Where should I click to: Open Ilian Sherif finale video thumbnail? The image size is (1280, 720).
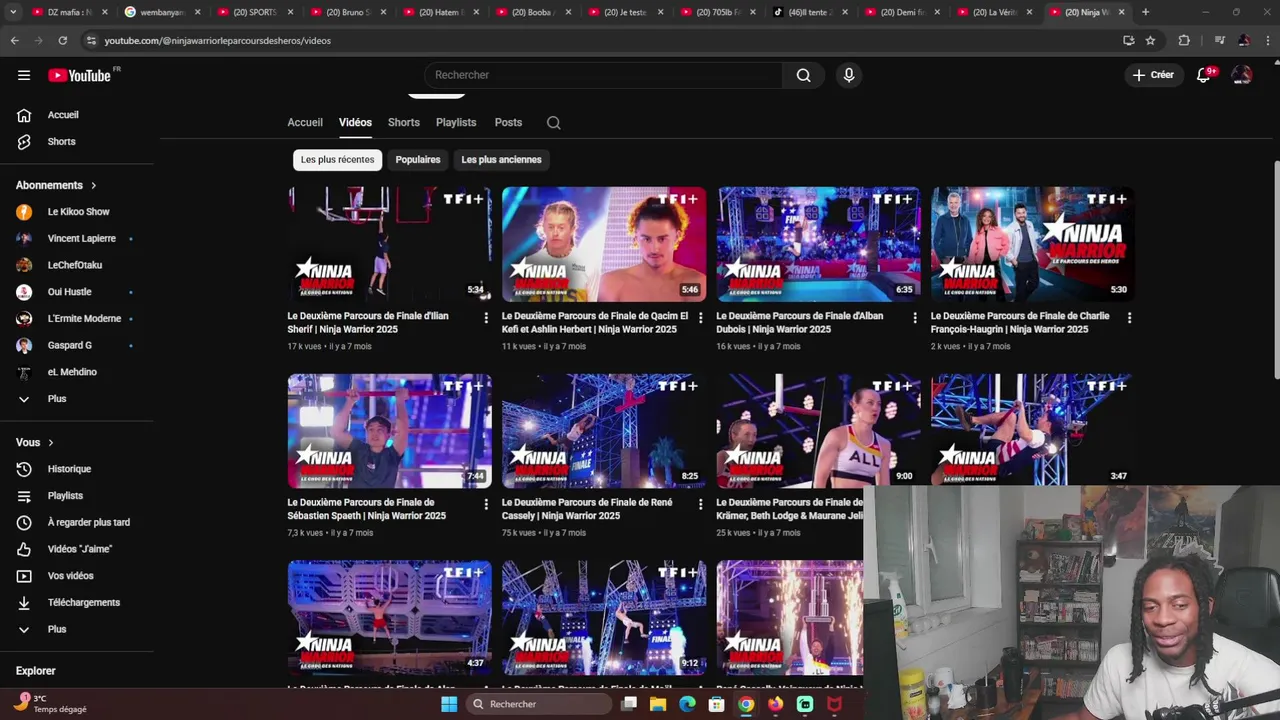pyautogui.click(x=390, y=244)
